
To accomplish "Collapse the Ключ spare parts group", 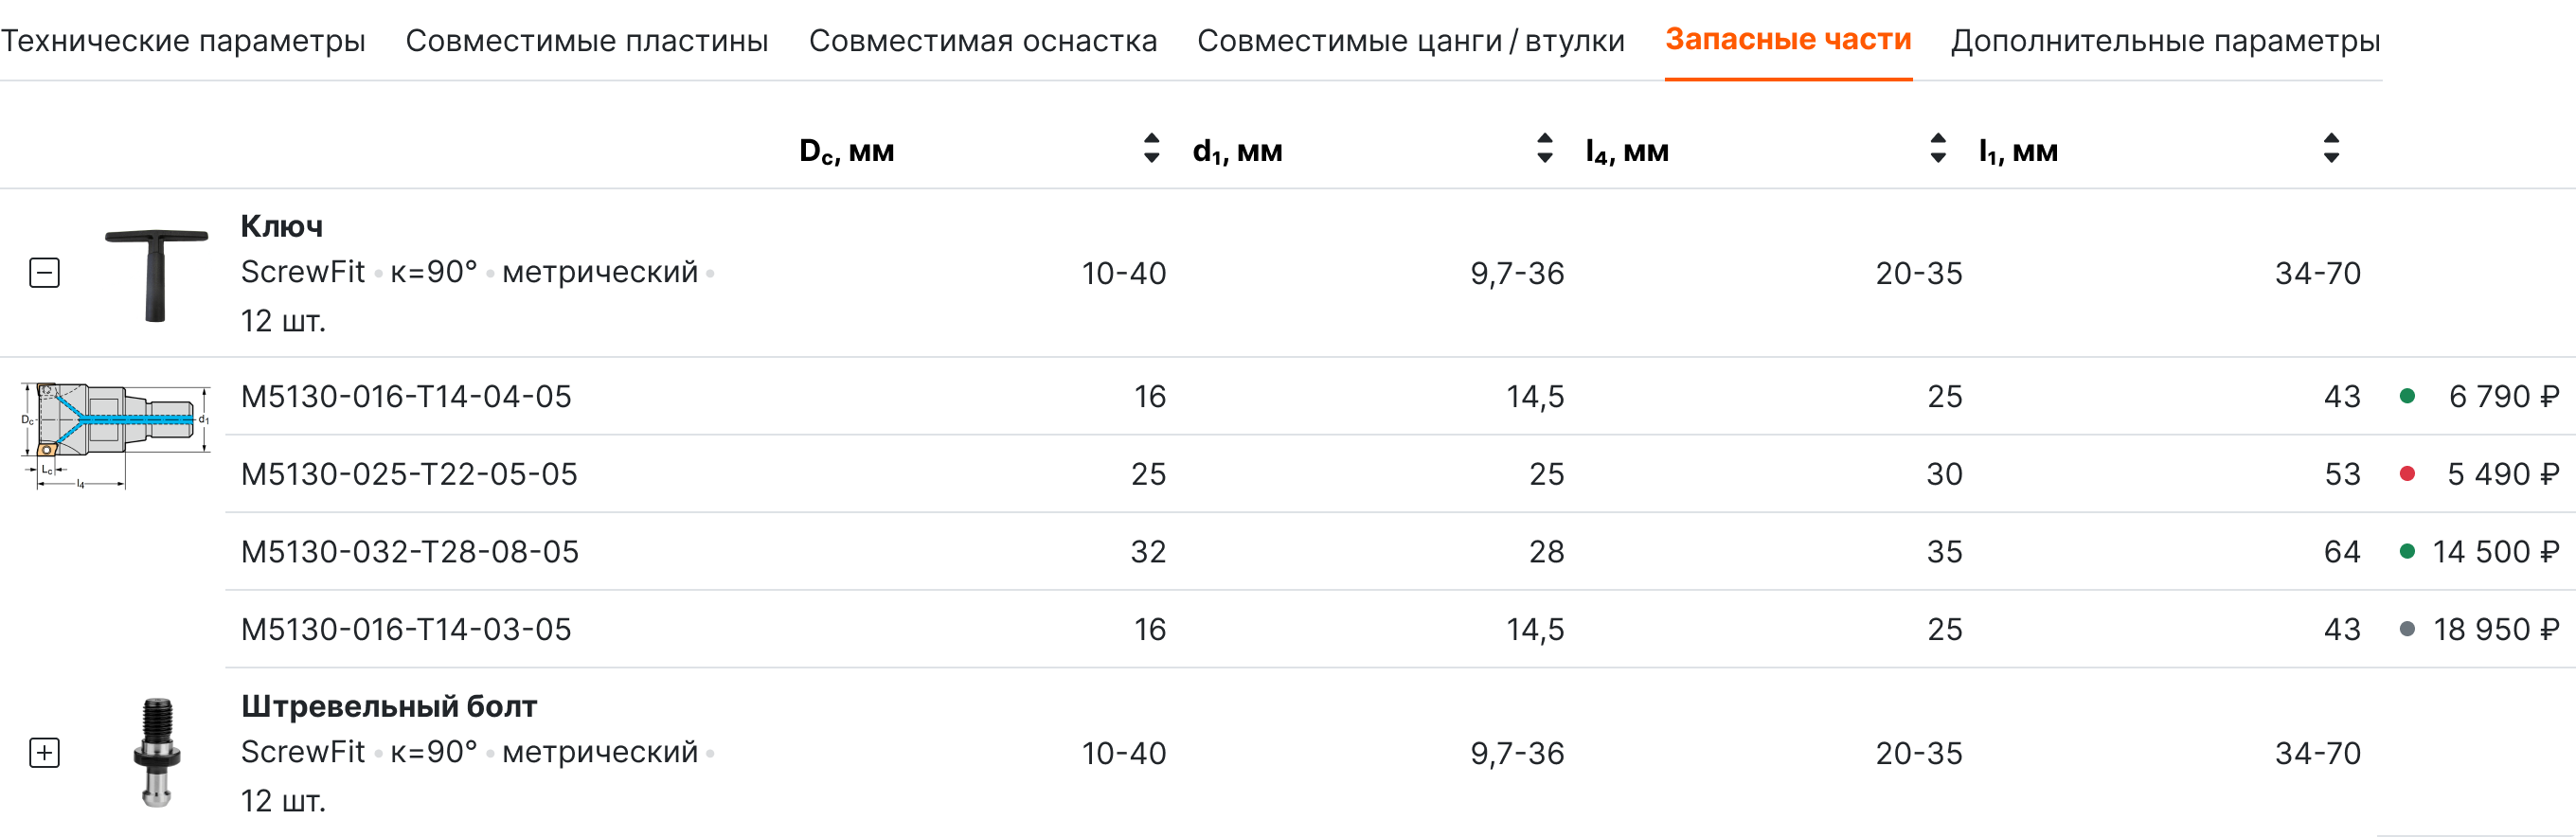I will tap(45, 273).
